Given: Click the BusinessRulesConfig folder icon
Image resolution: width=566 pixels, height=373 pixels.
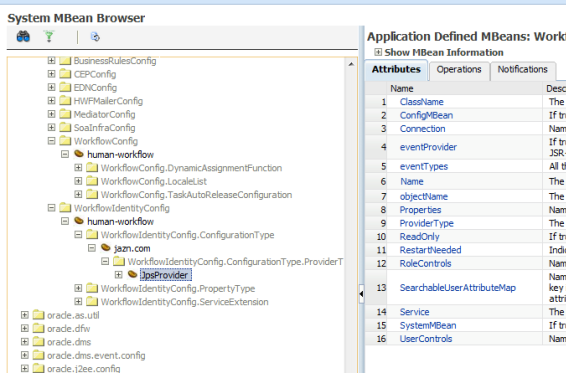Looking at the screenshot, I should [x=65, y=60].
